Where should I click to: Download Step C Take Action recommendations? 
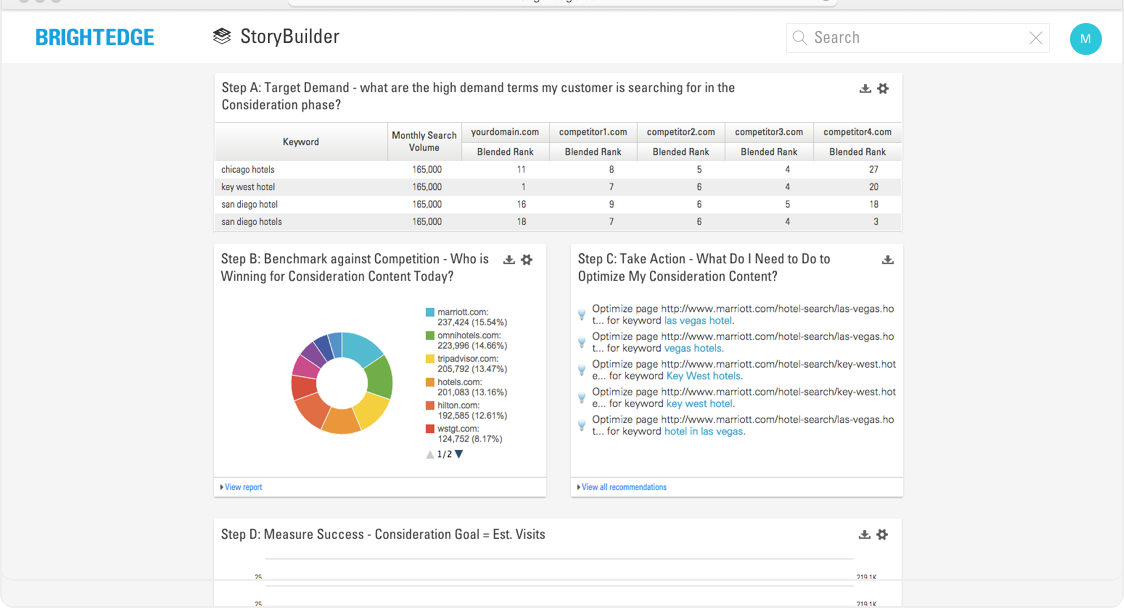click(887, 260)
